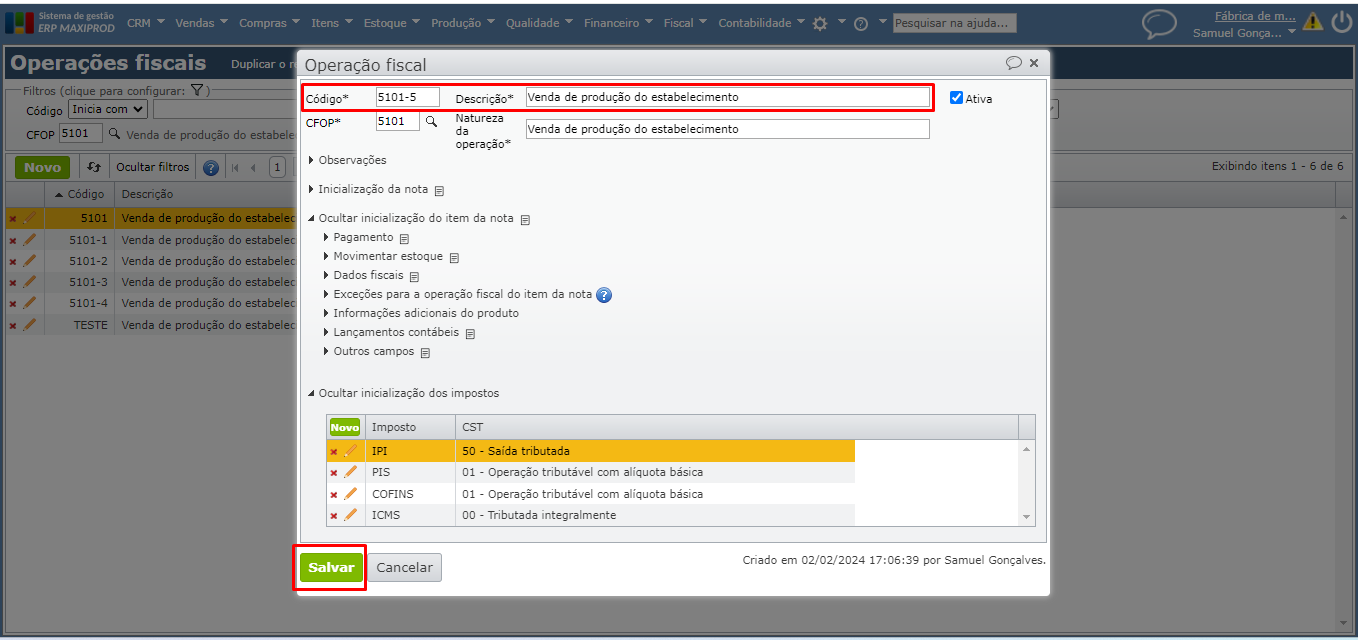Click notes icon beside Inicialização da nota
Image resolution: width=1358 pixels, height=640 pixels.
pos(439,190)
